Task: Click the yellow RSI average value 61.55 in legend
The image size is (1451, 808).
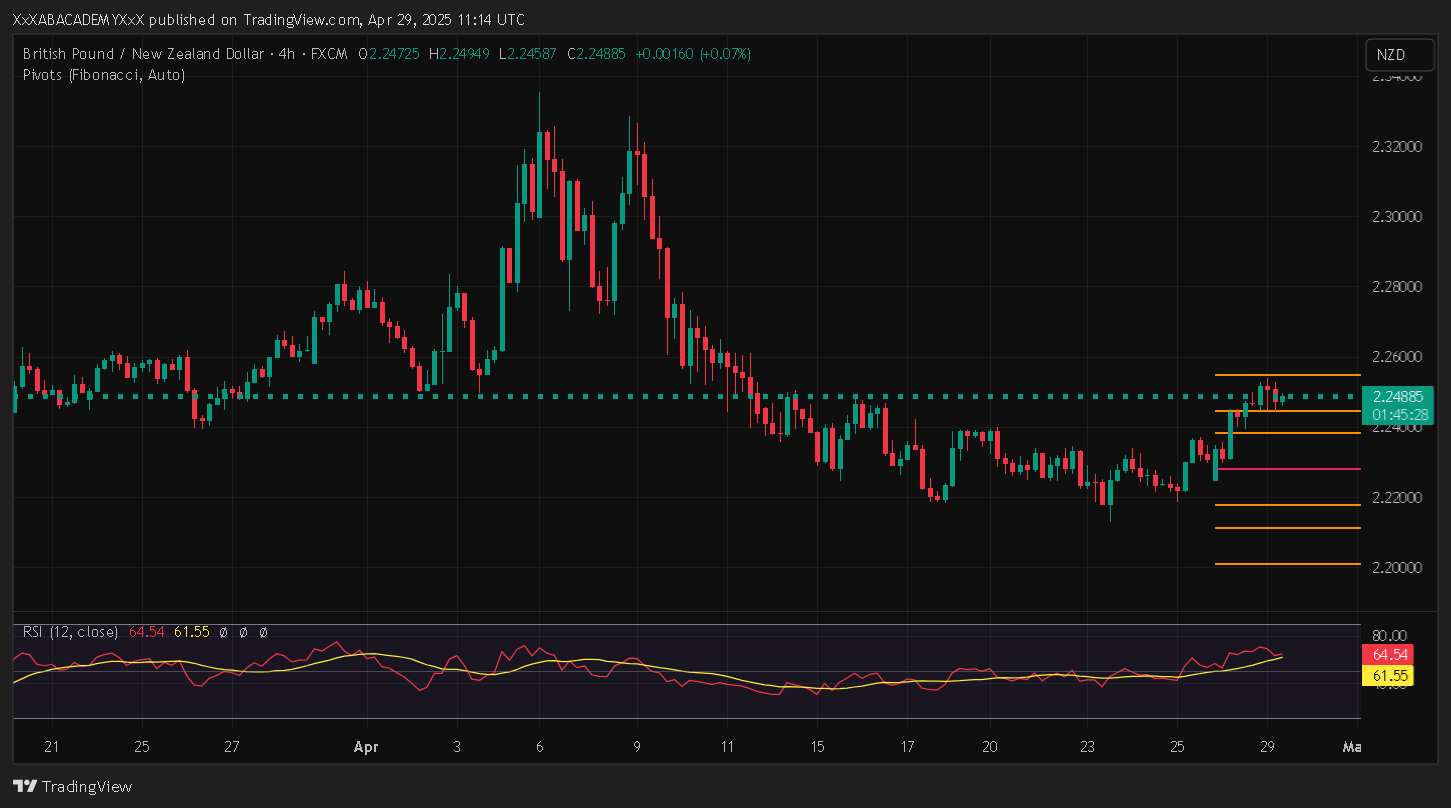Action: tap(192, 632)
